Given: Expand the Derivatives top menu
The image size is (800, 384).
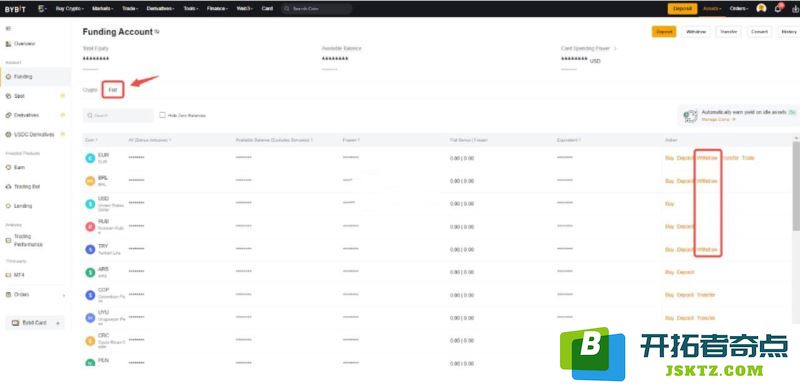Looking at the screenshot, I should [160, 9].
